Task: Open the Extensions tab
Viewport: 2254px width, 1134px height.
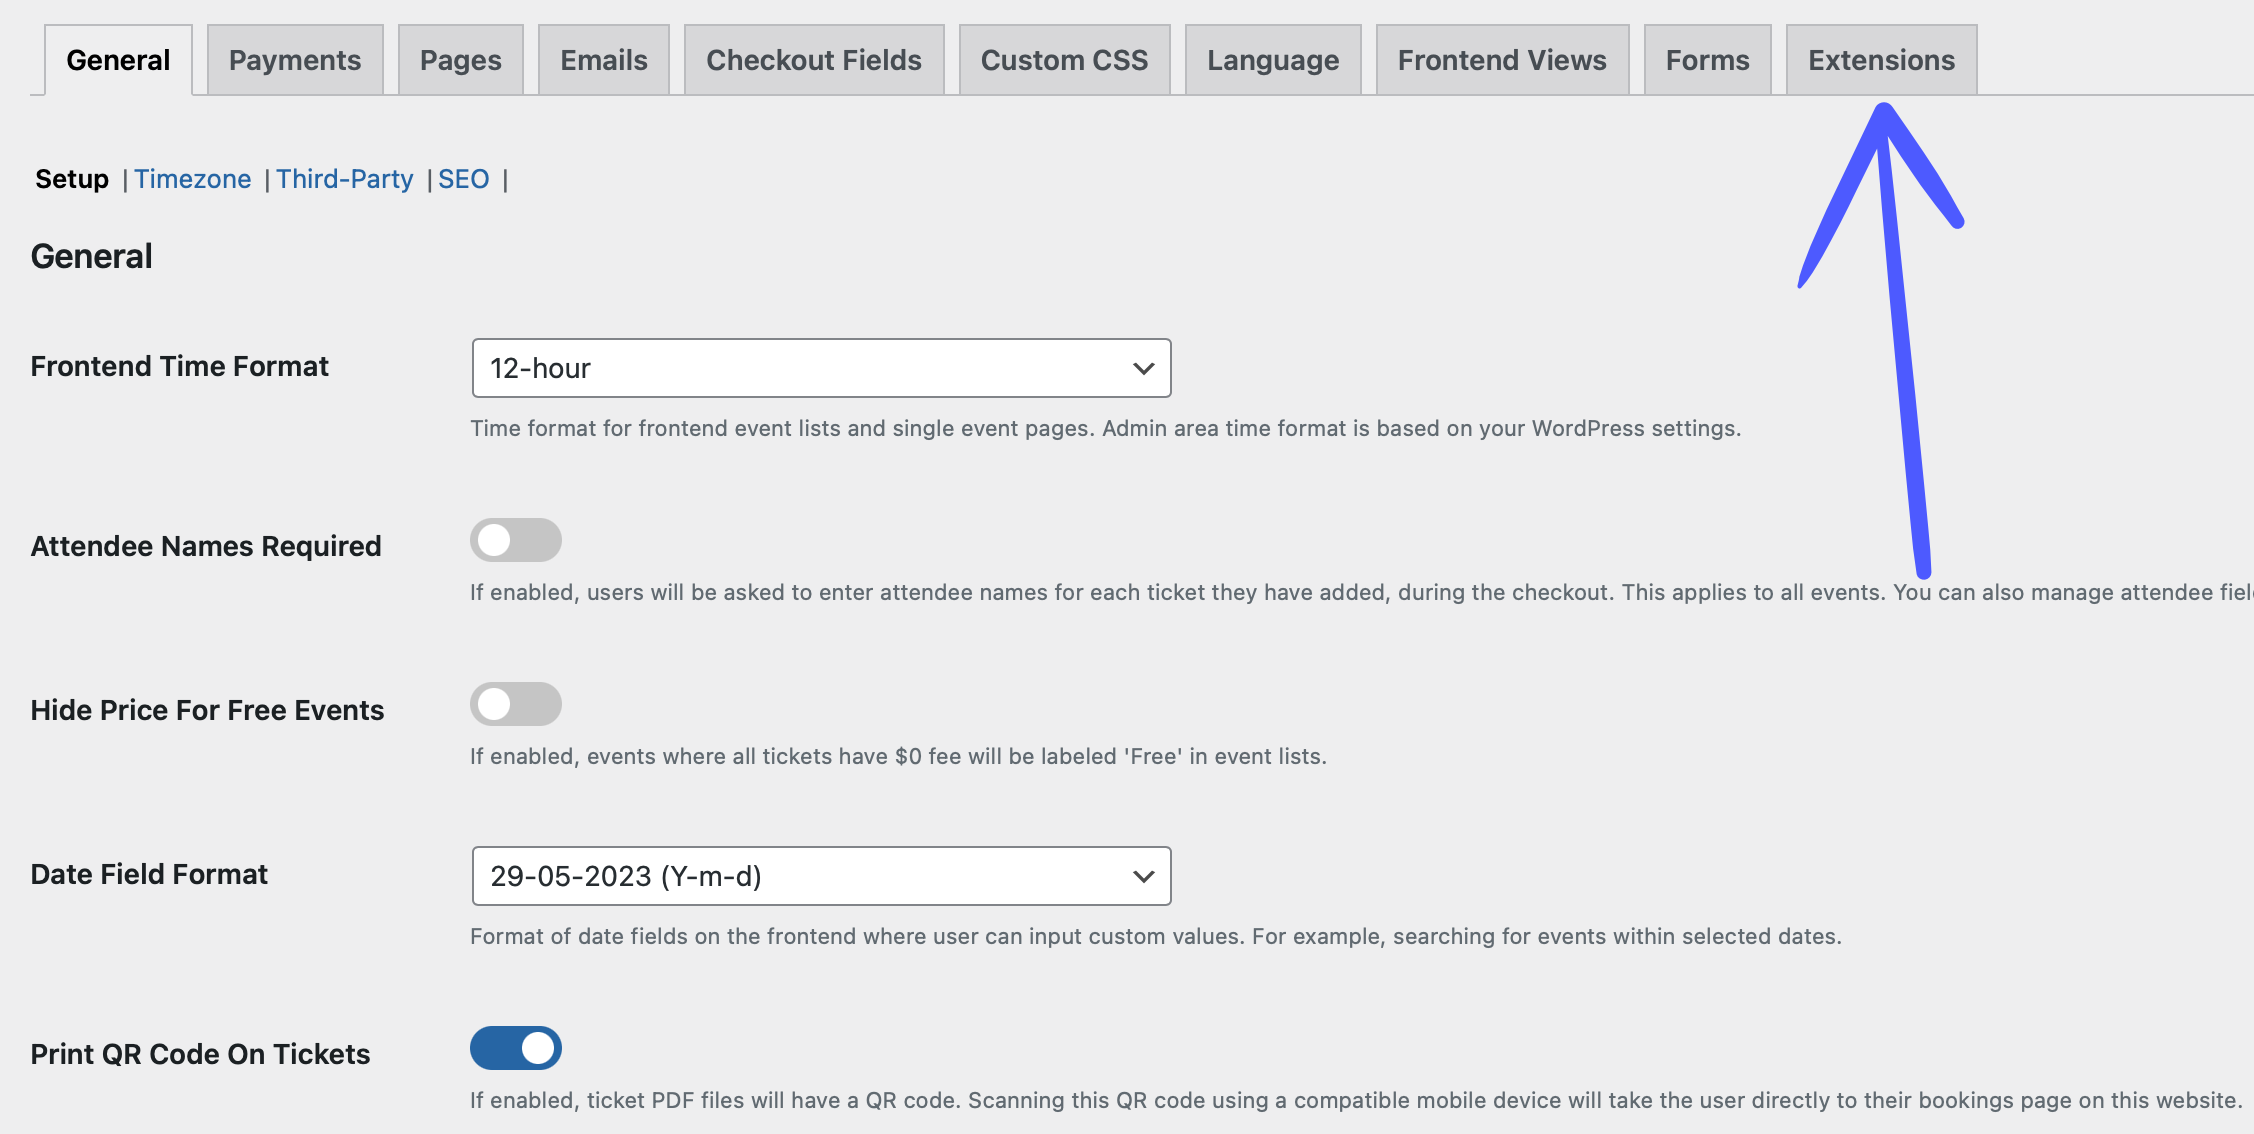Action: [1880, 60]
